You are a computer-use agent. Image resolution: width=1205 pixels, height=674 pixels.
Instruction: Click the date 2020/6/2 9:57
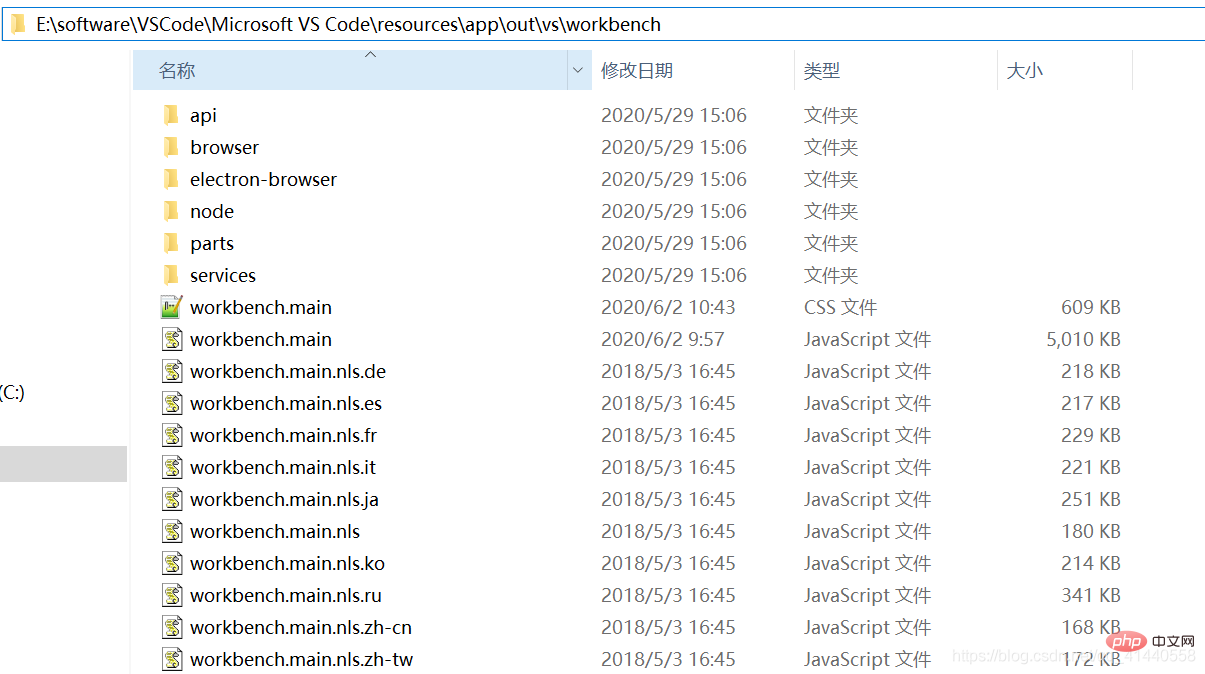662,339
